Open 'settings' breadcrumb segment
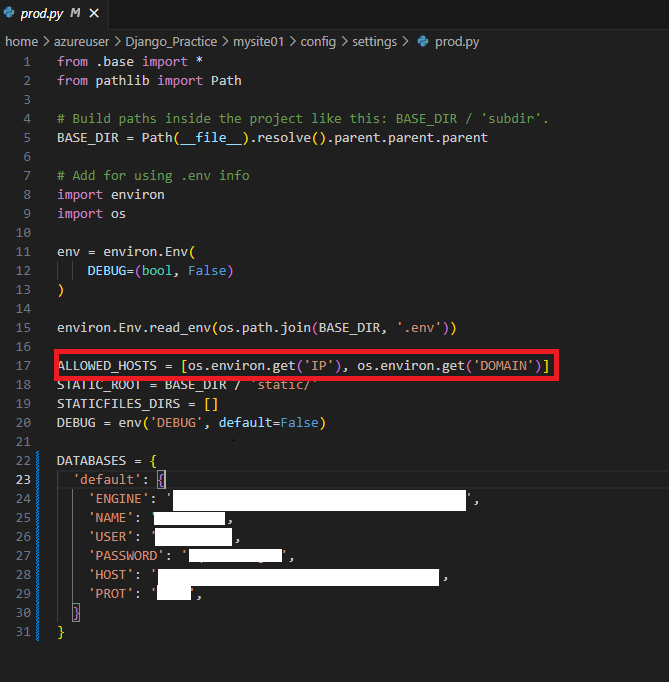This screenshot has height=682, width=669. point(375,42)
